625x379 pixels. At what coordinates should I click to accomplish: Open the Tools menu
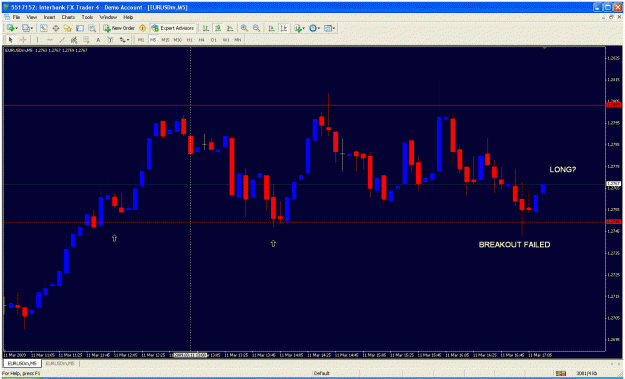pyautogui.click(x=87, y=17)
